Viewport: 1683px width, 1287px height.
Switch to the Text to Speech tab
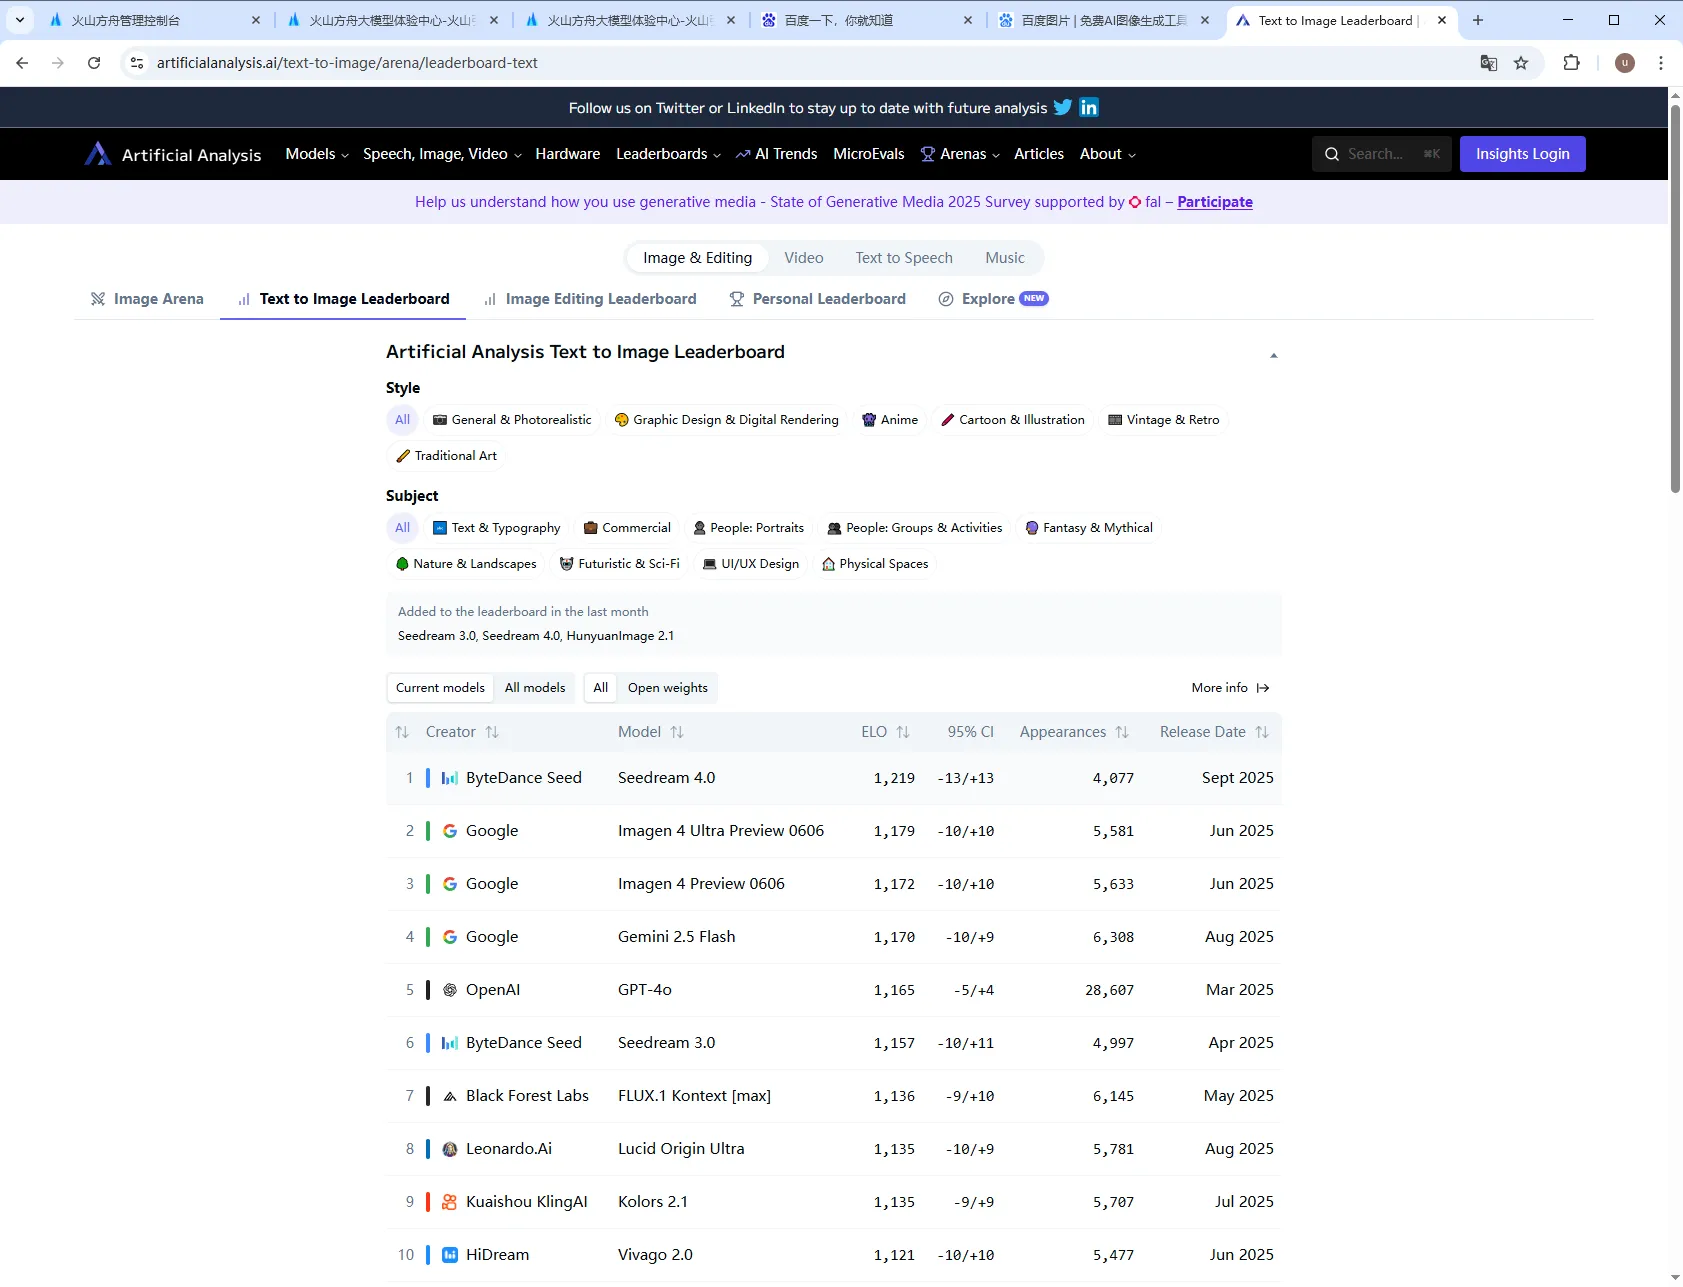[x=904, y=258]
